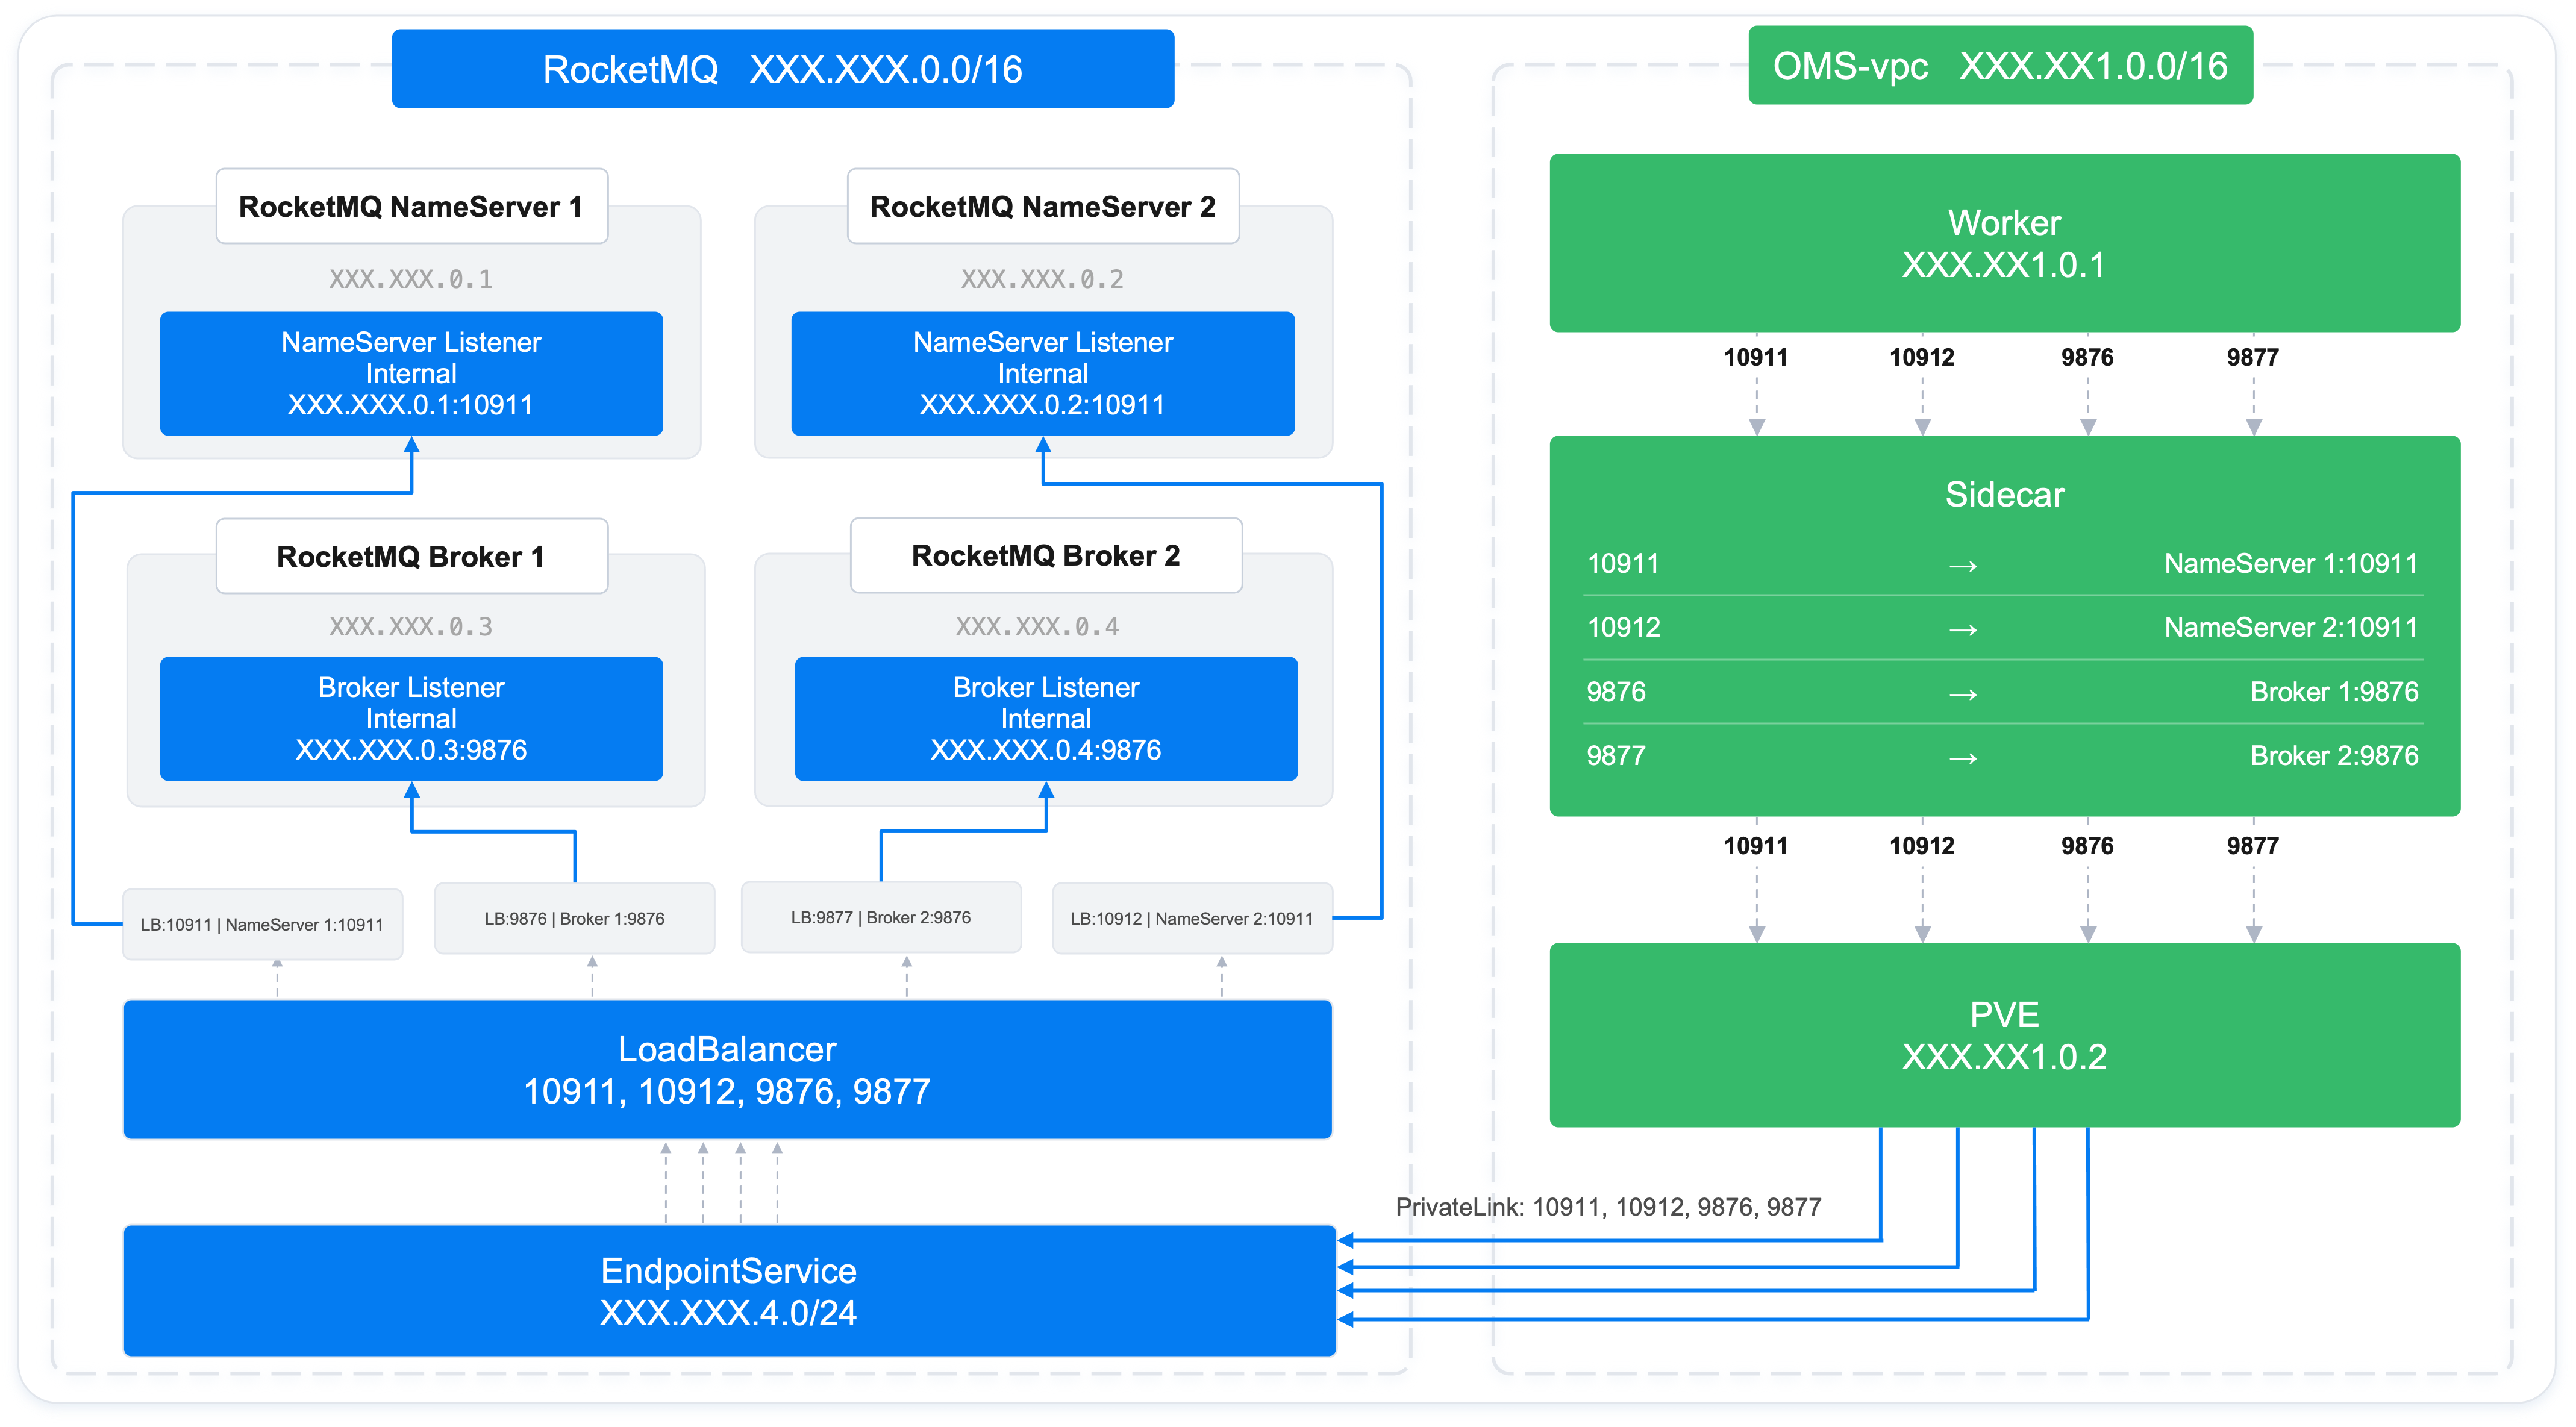The height and width of the screenshot is (1427, 2576).
Task: Select Broker Listener box XXX.XXX.0.4:9876
Action: click(x=1046, y=718)
